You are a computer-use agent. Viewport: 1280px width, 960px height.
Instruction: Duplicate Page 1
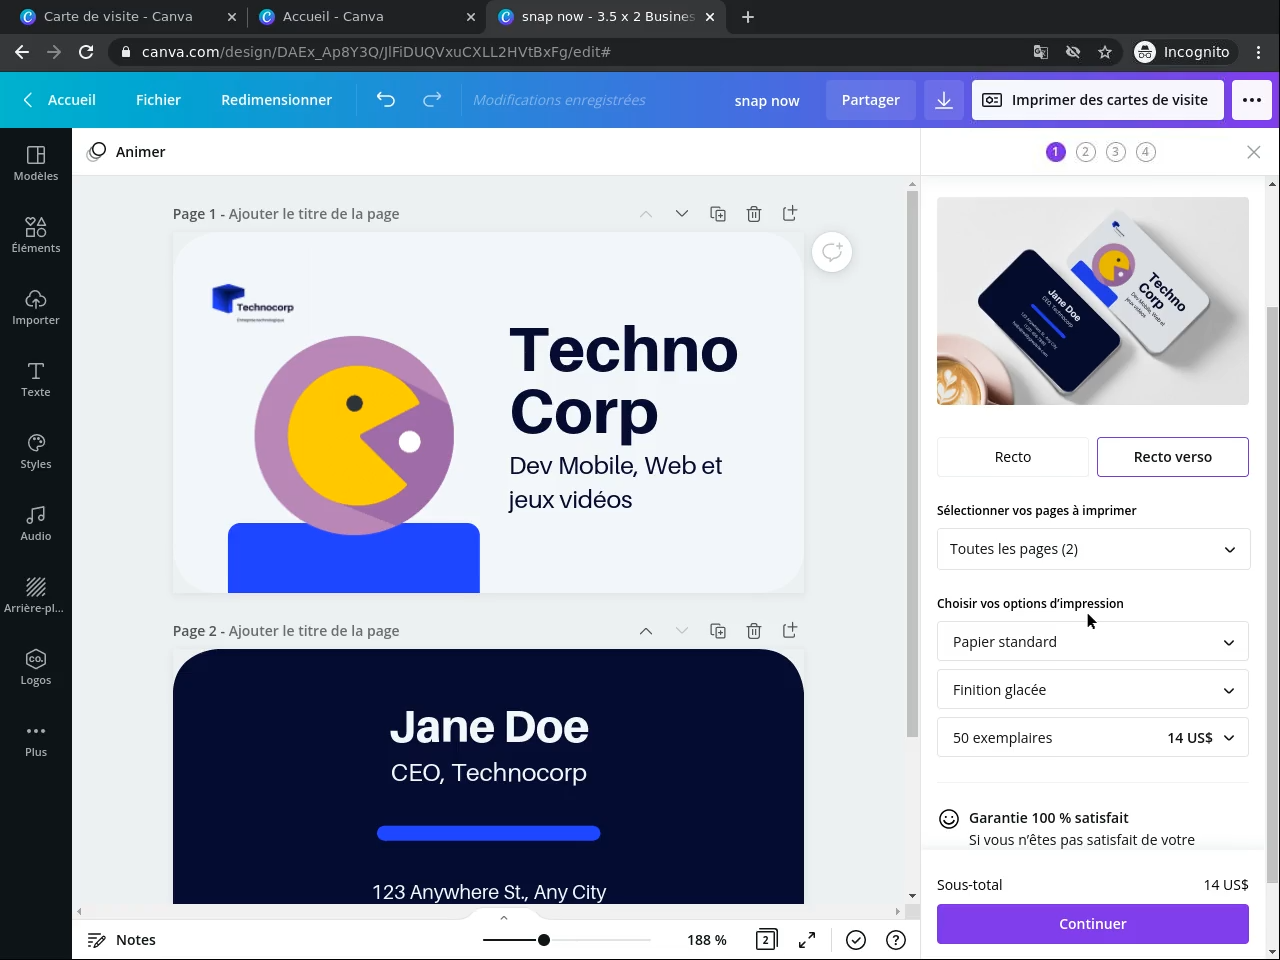pyautogui.click(x=718, y=214)
